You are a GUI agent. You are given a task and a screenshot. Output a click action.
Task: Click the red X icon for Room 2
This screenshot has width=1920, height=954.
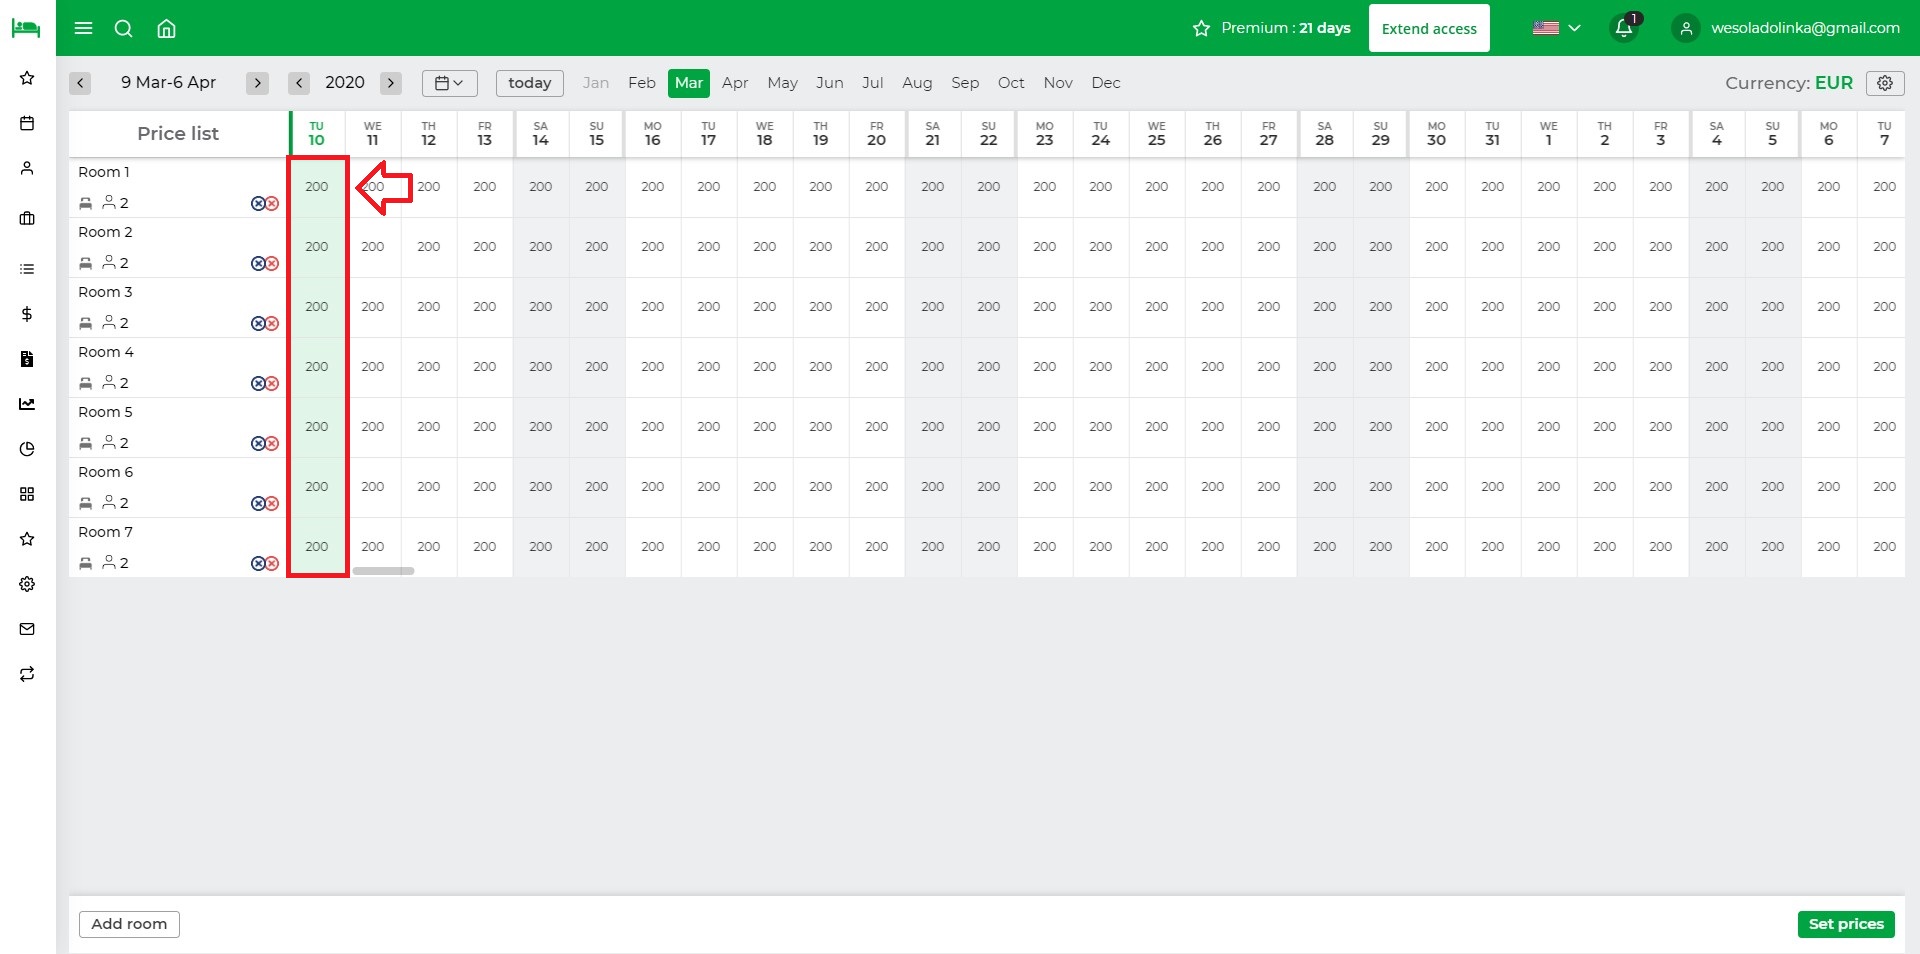(272, 263)
